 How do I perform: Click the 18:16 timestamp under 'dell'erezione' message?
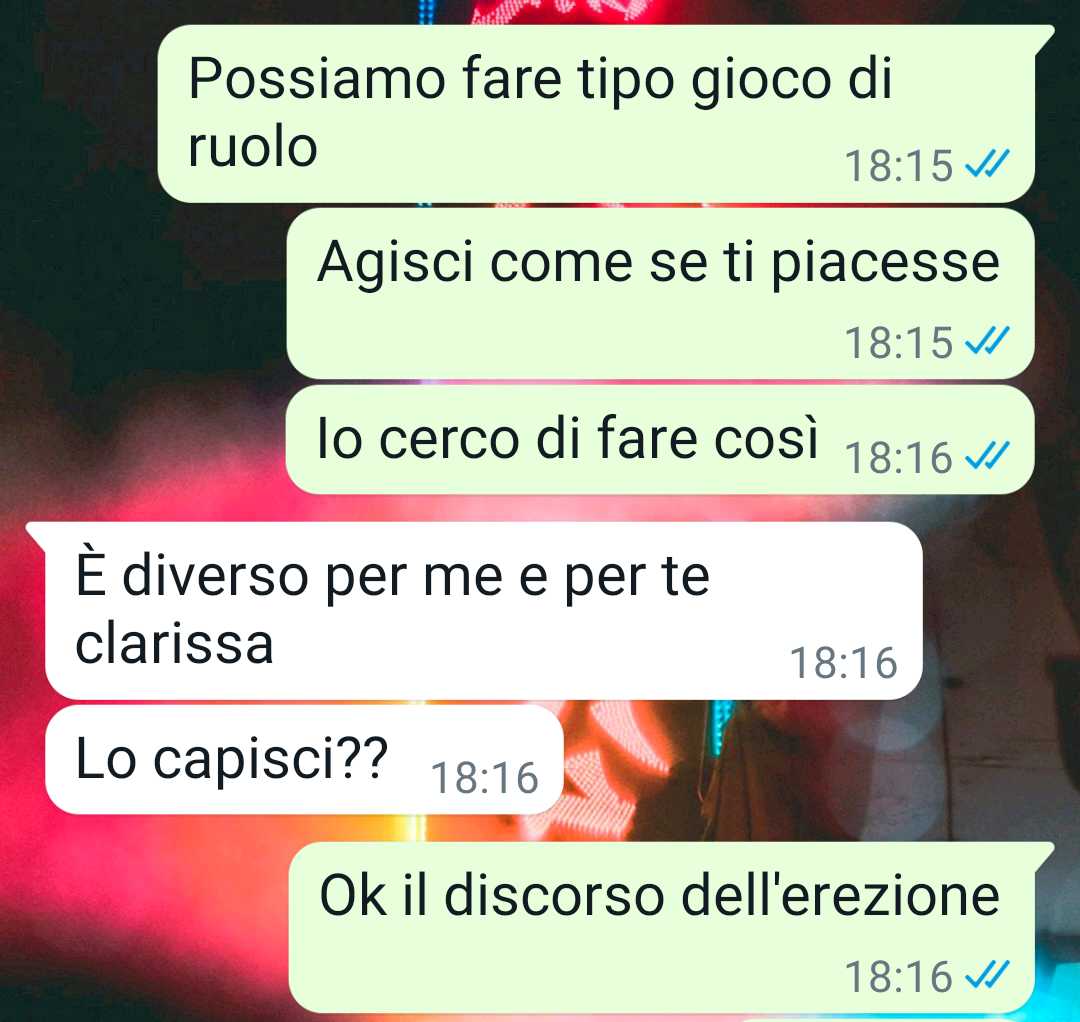tap(899, 977)
